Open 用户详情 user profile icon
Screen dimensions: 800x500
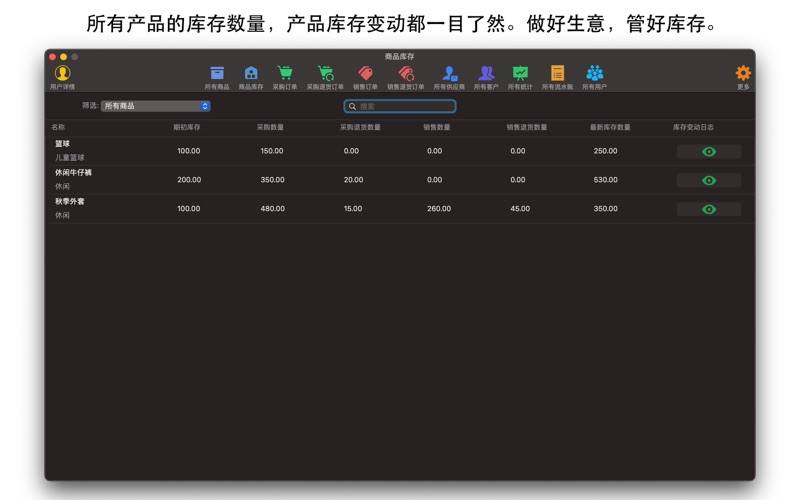click(x=62, y=73)
